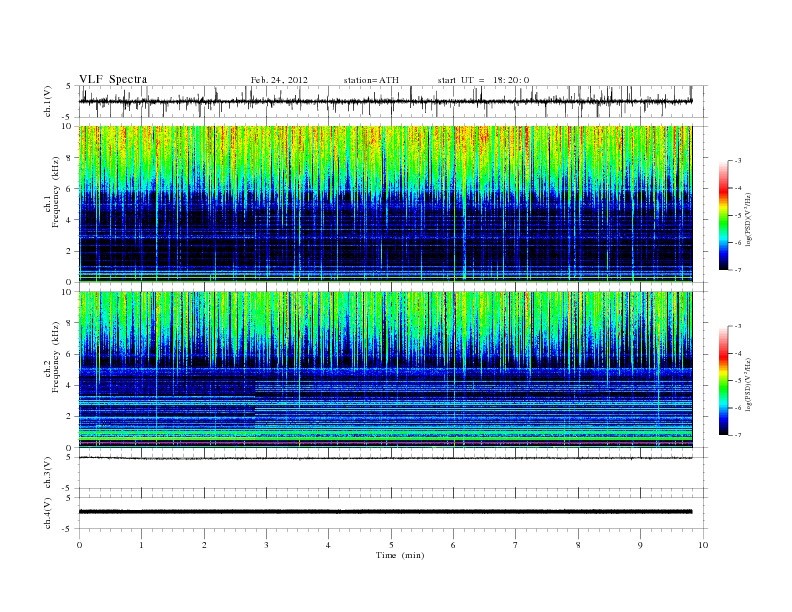Click the "-3" label on ch.1 color bar
Screen dimensions: 792x612
tap(738, 161)
